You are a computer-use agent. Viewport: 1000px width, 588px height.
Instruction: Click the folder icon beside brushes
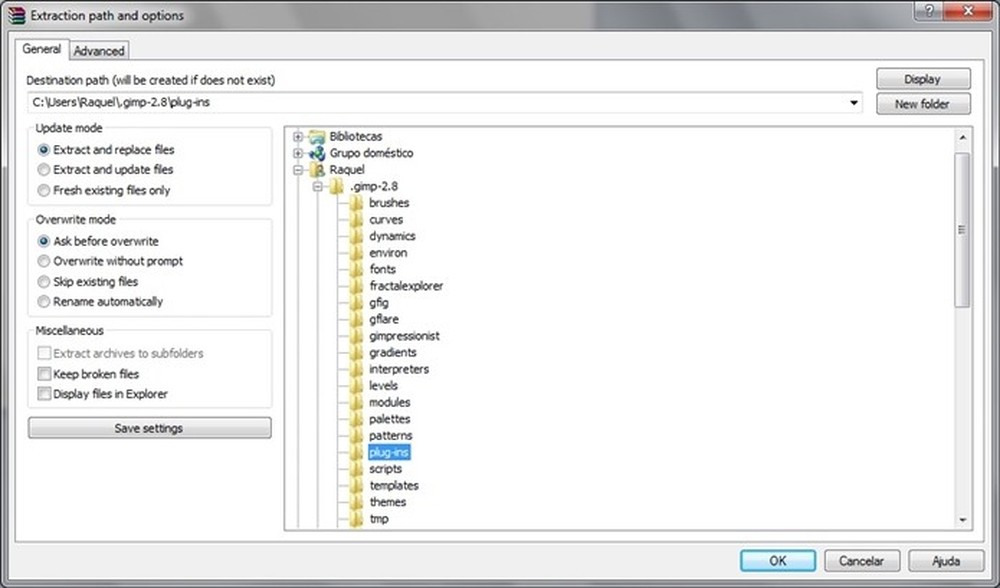[x=354, y=202]
